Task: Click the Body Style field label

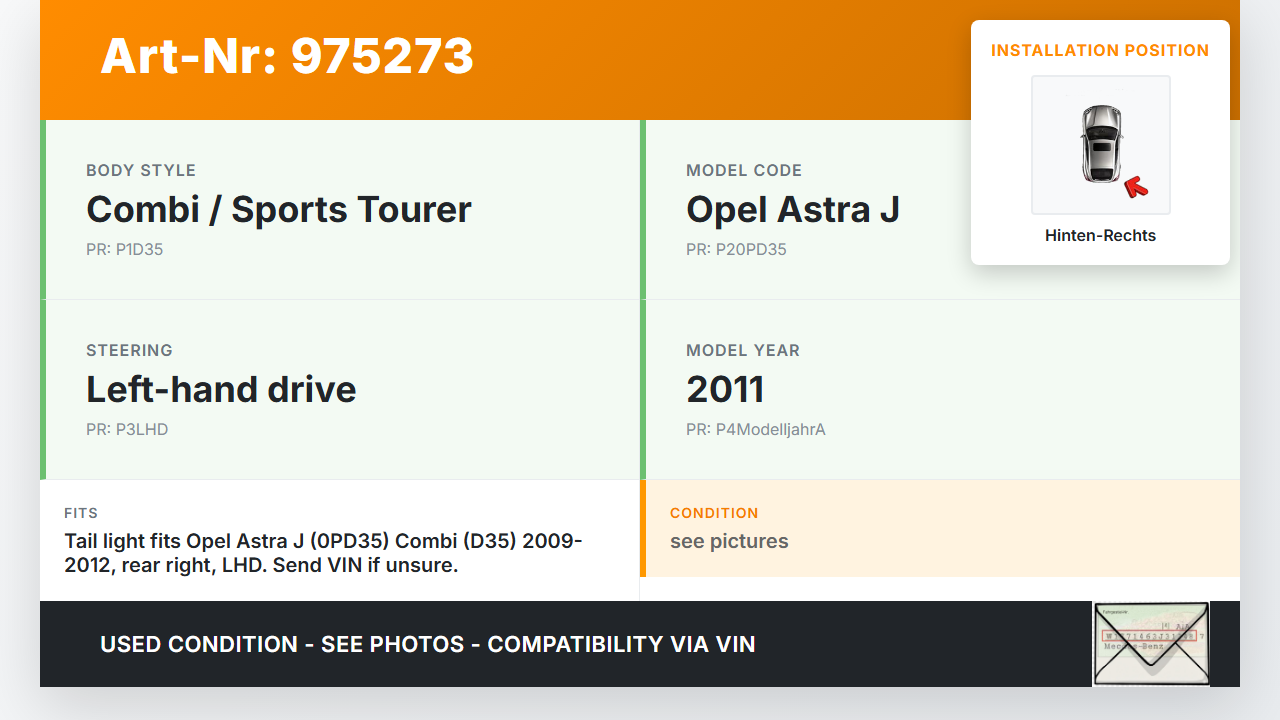Action: tap(141, 170)
